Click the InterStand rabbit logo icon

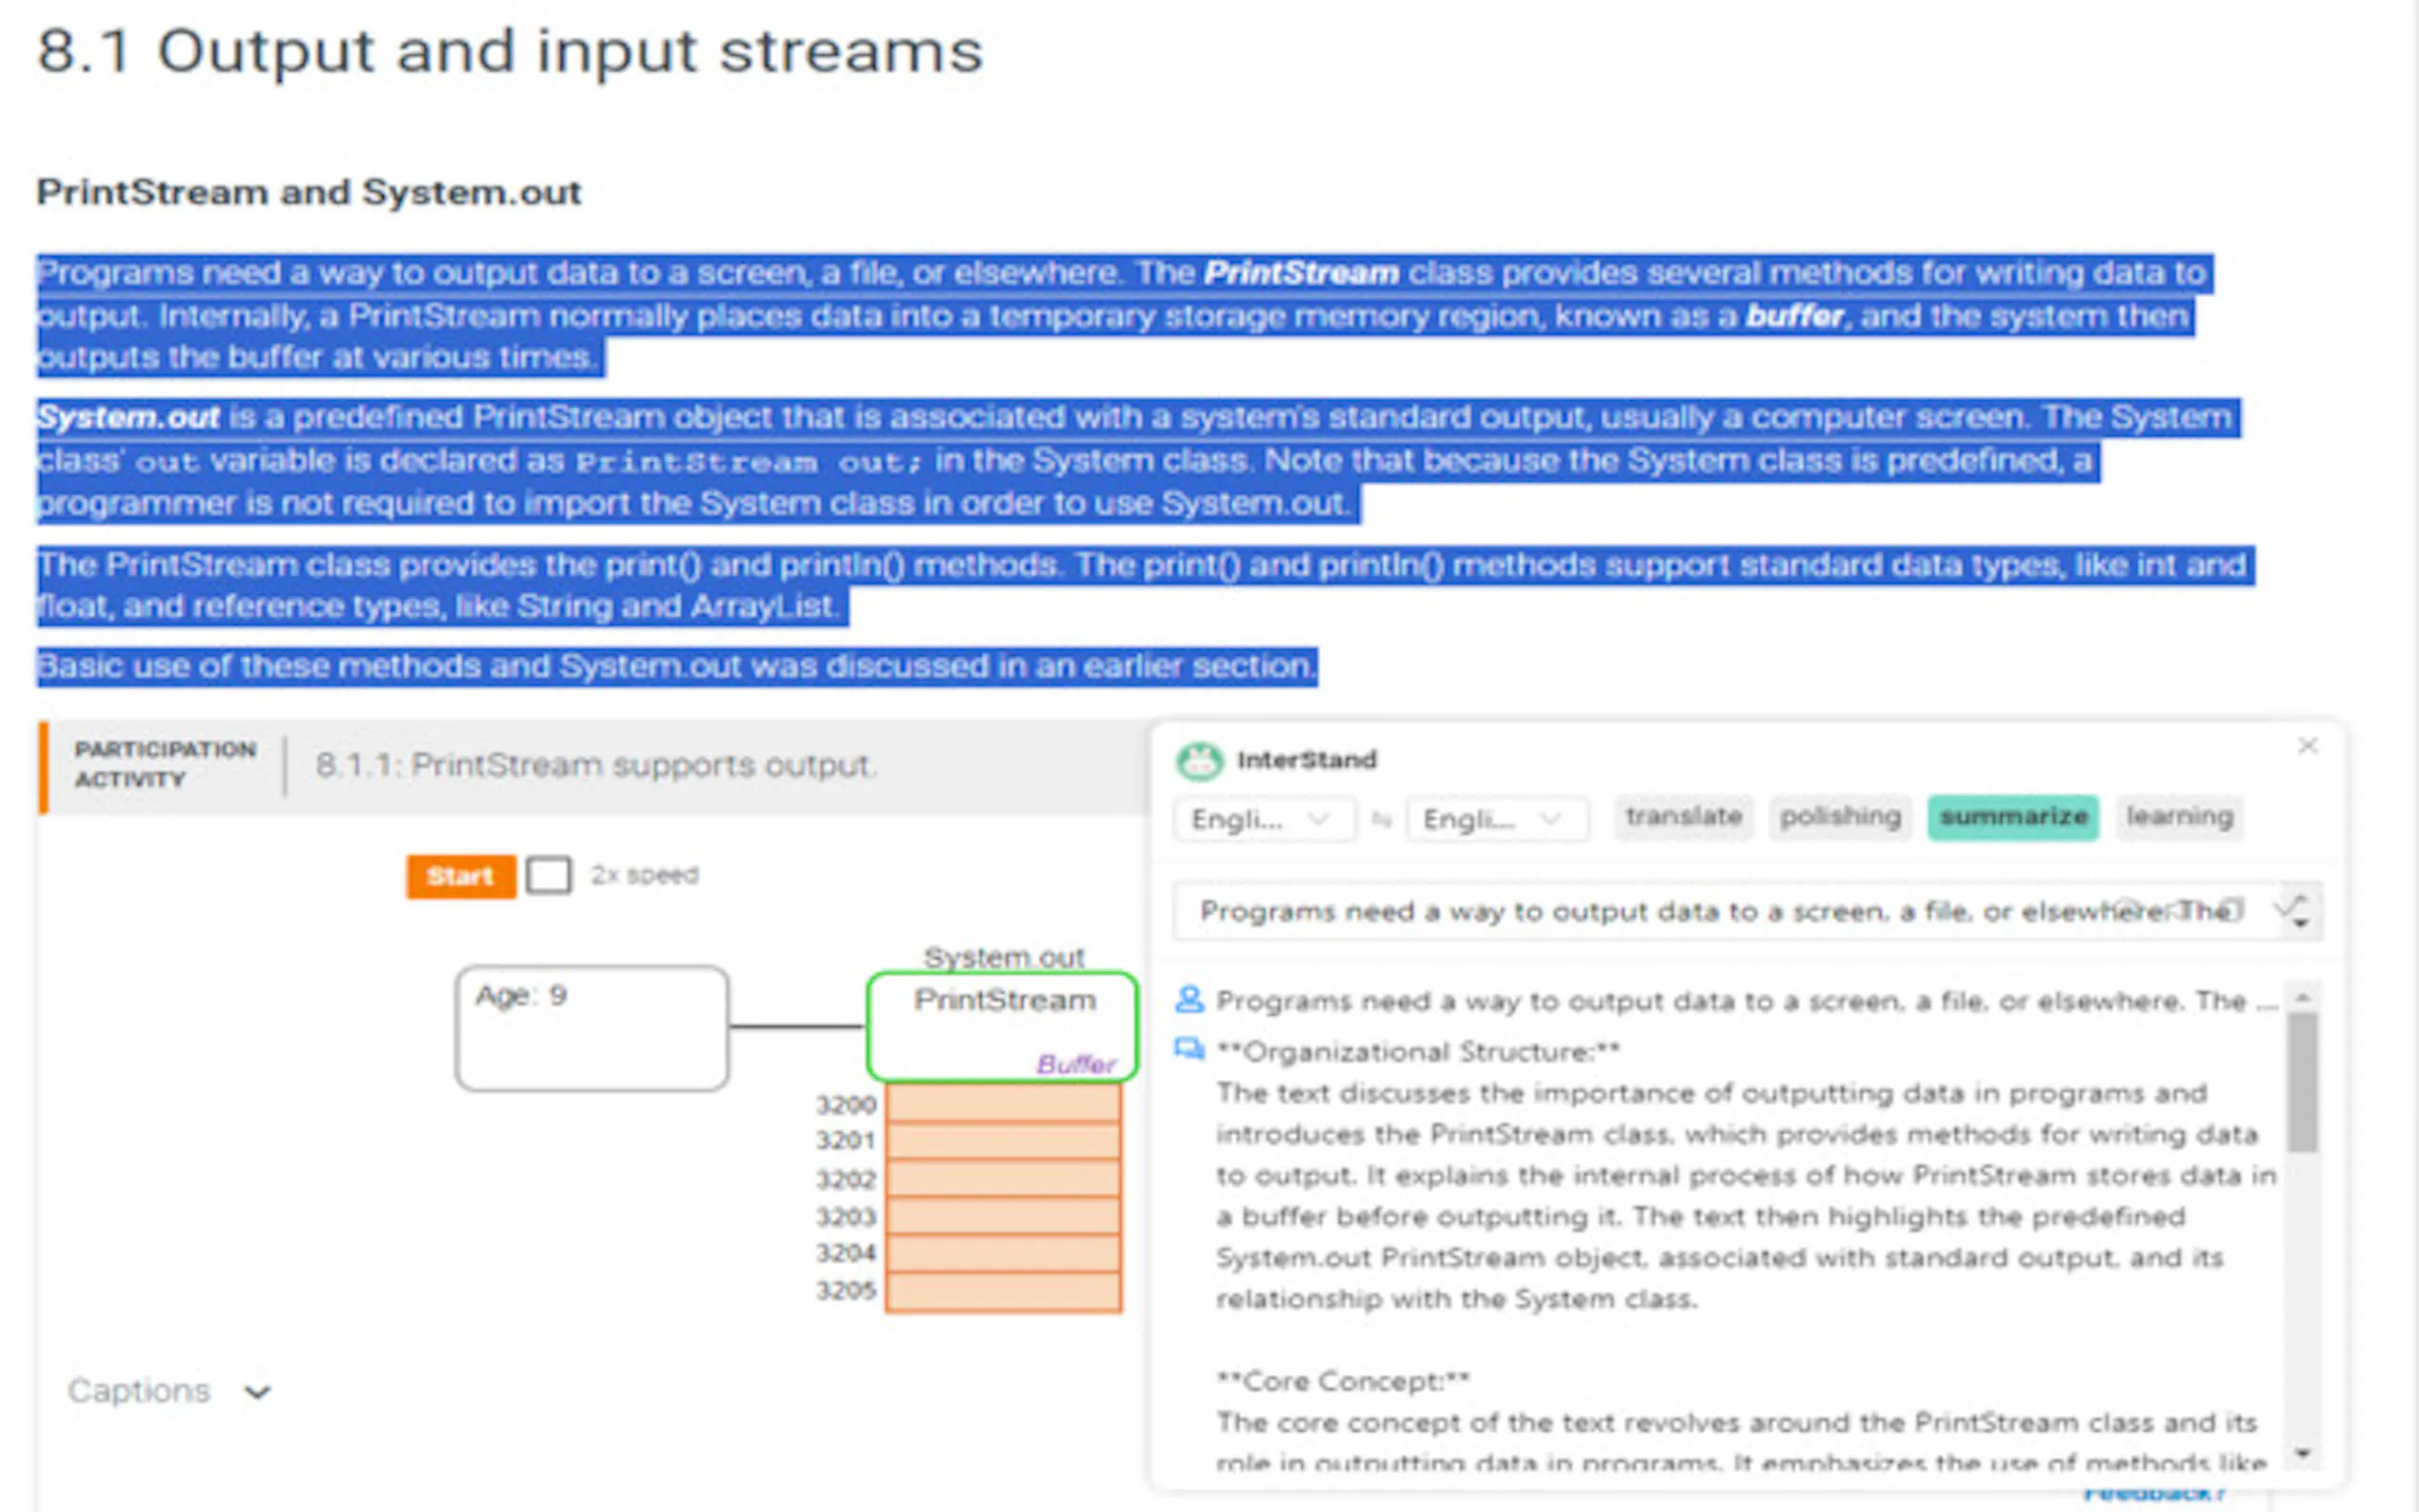click(x=1198, y=761)
